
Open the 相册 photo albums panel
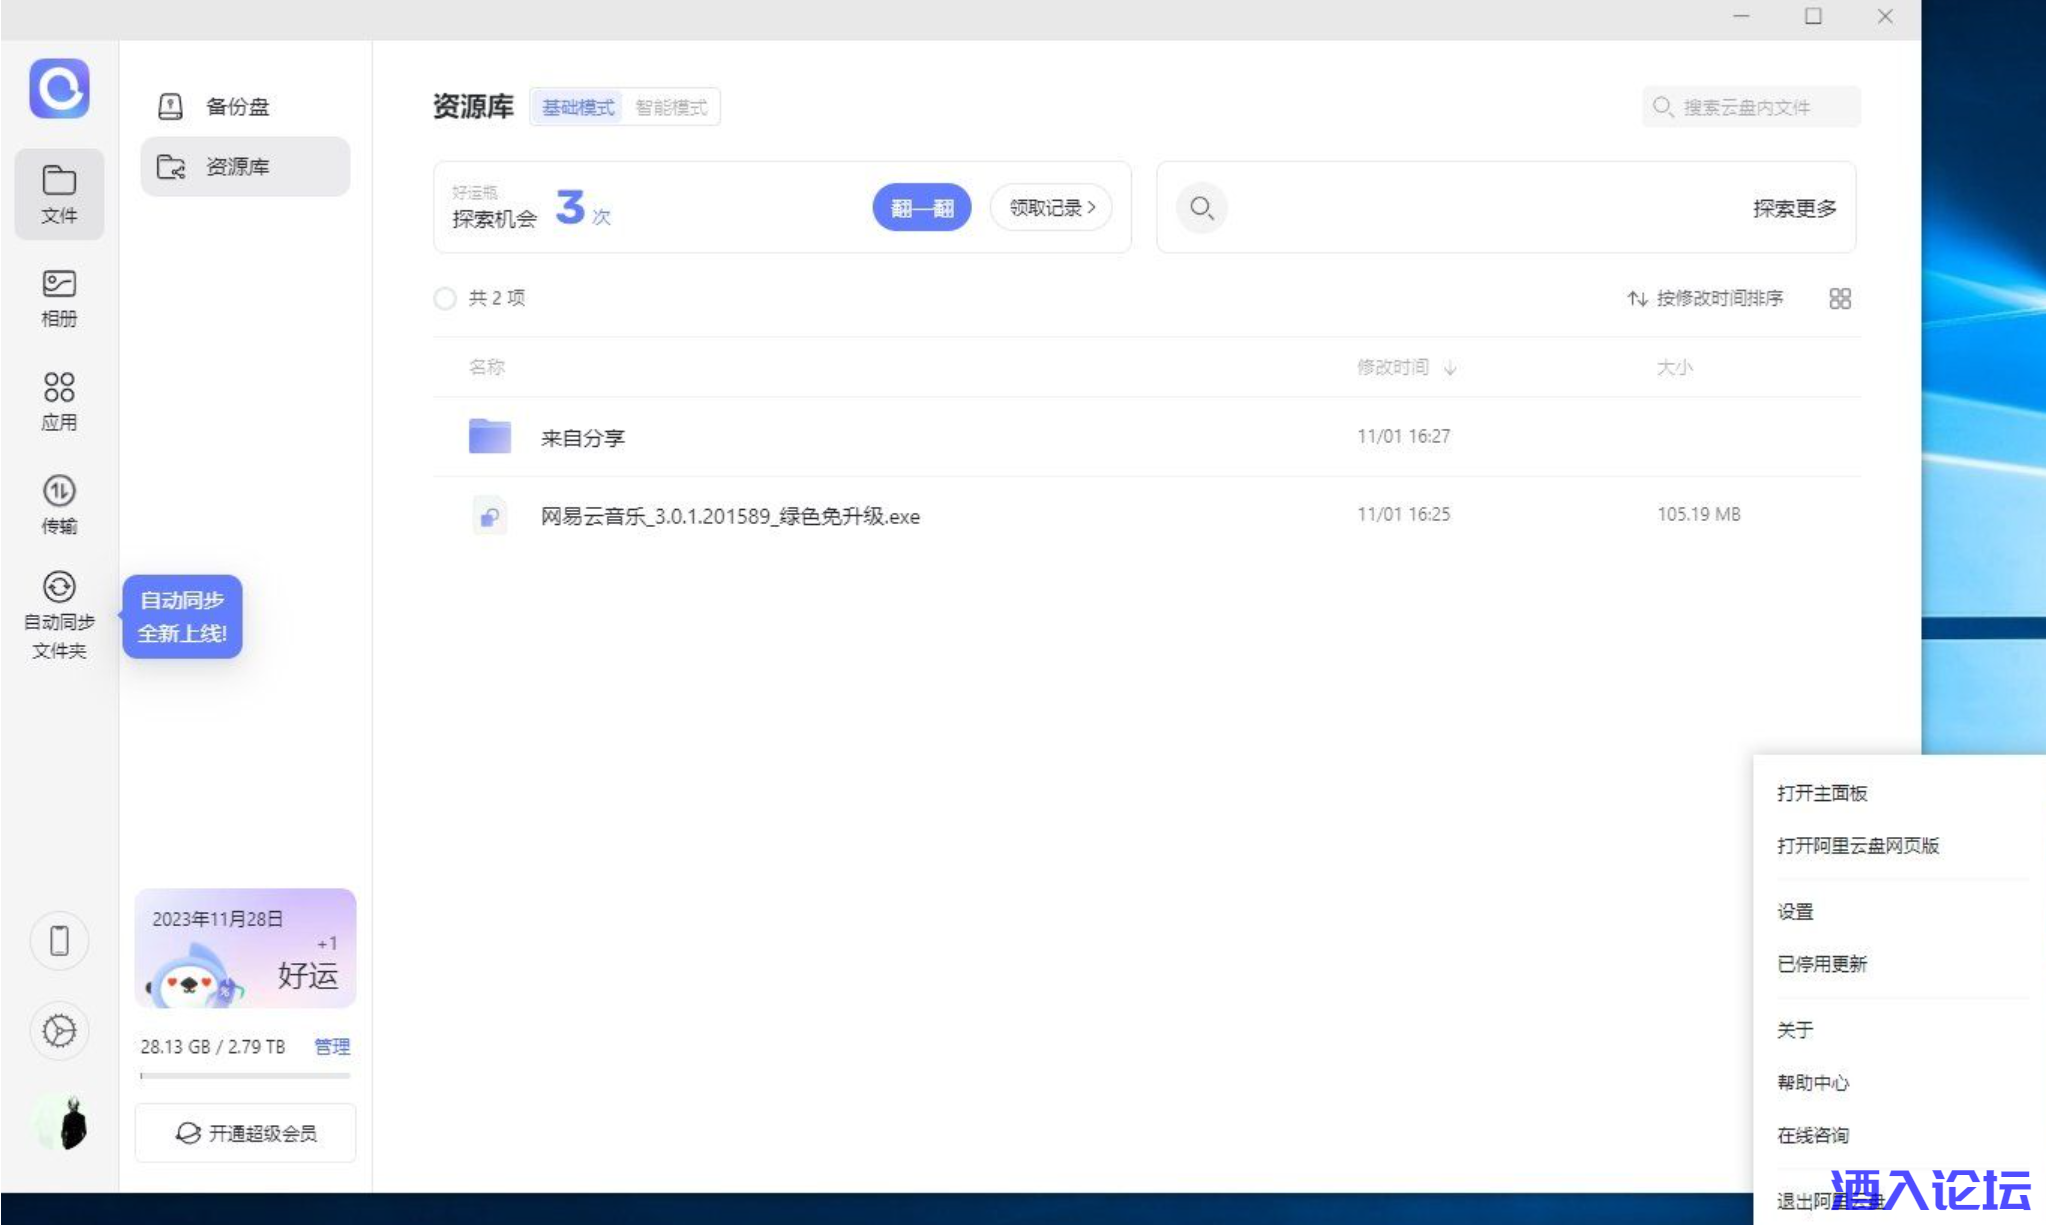click(x=59, y=296)
